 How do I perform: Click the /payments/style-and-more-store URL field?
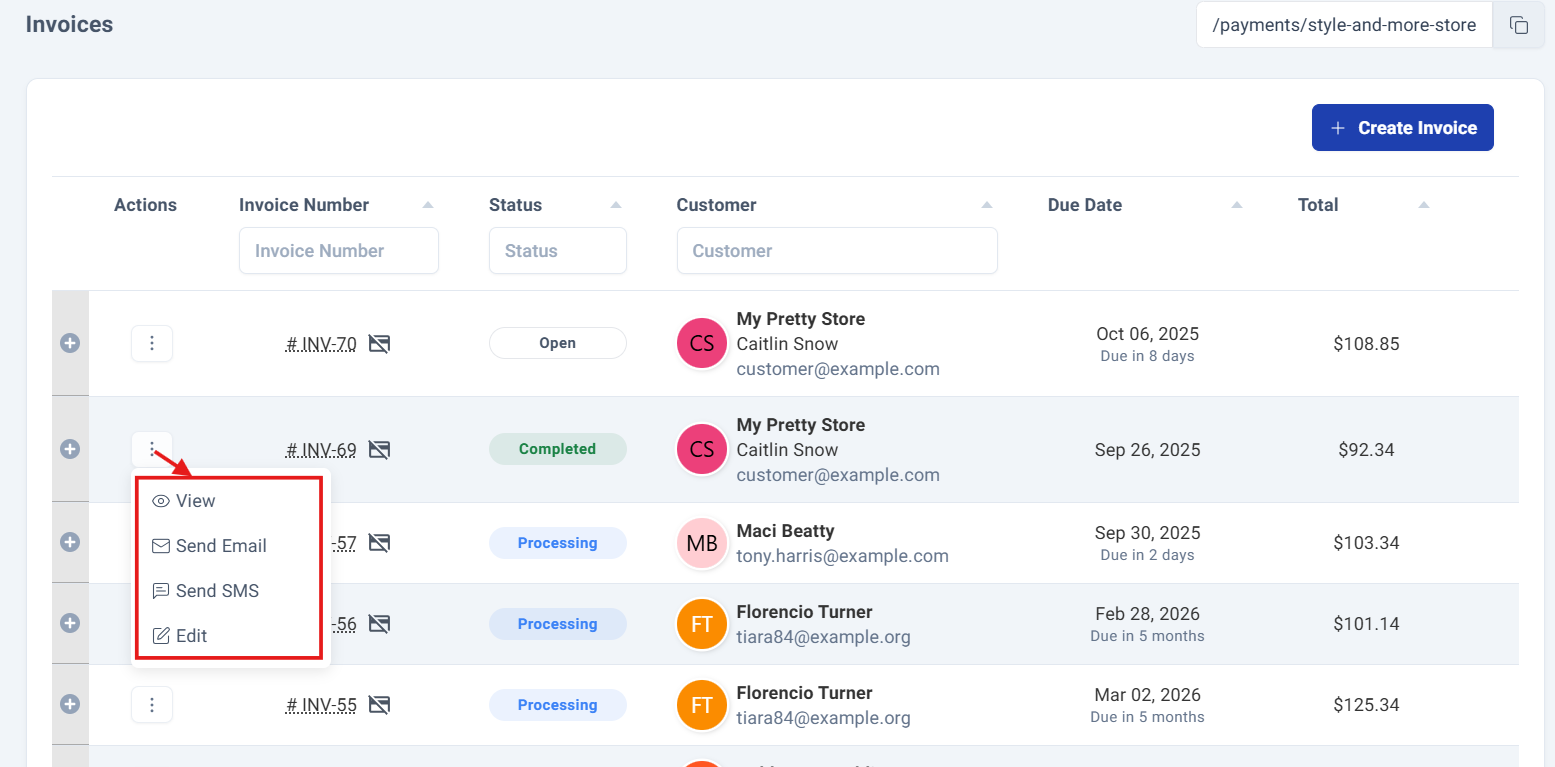click(x=1344, y=25)
